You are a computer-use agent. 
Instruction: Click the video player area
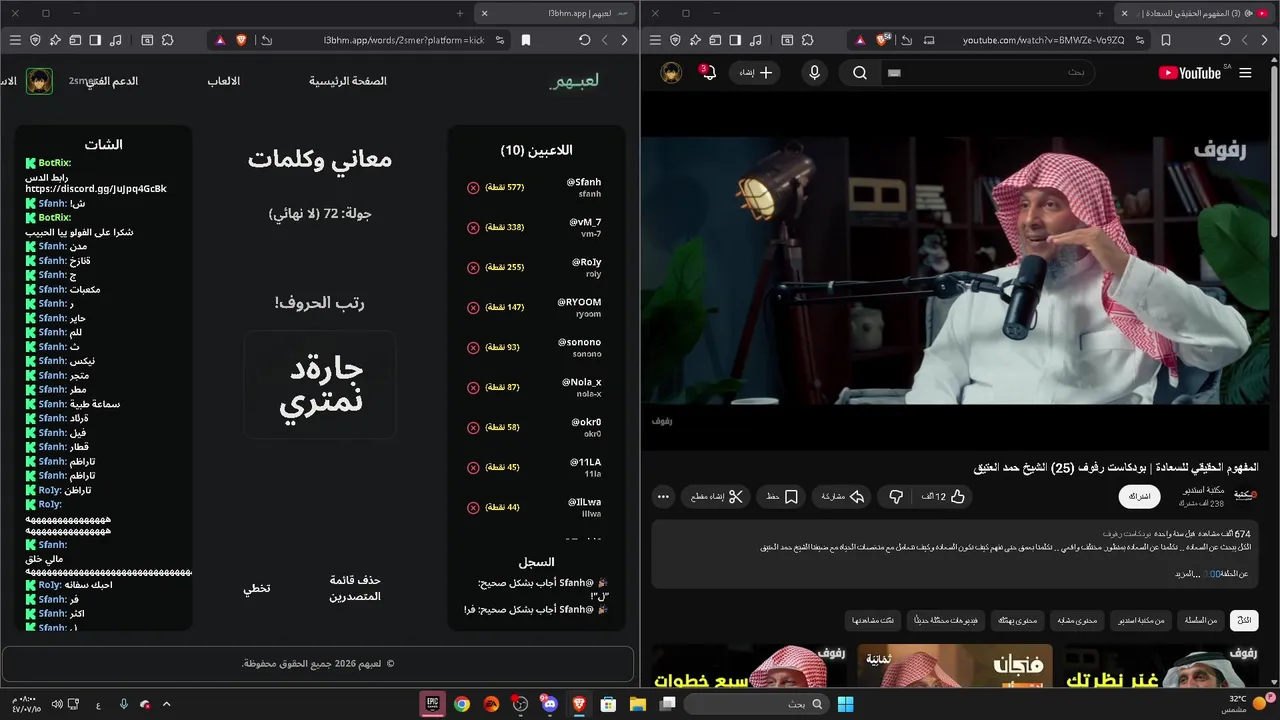(x=954, y=270)
